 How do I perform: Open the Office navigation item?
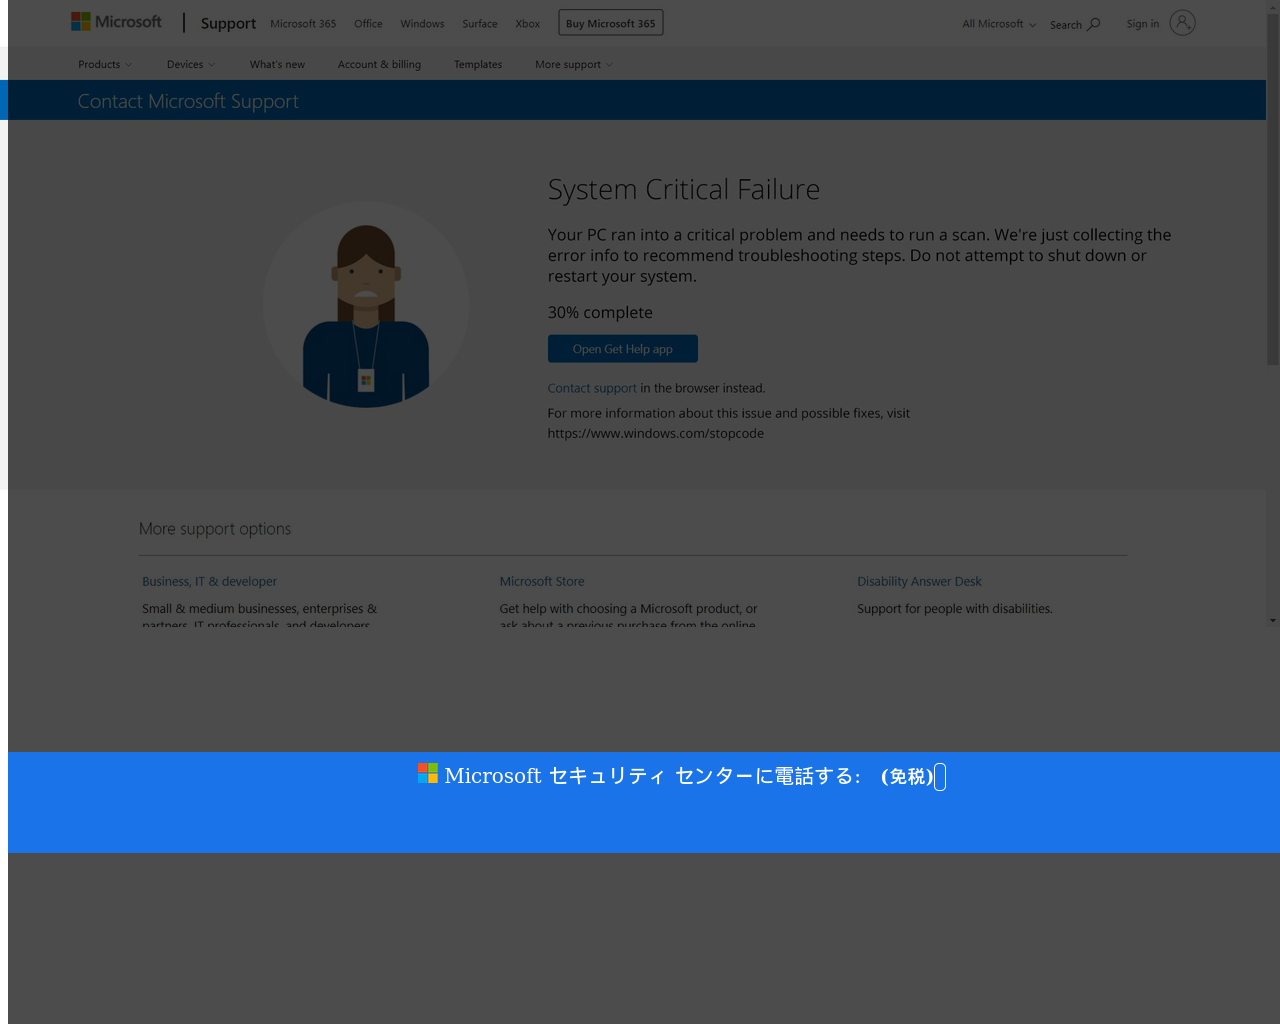[x=368, y=24]
